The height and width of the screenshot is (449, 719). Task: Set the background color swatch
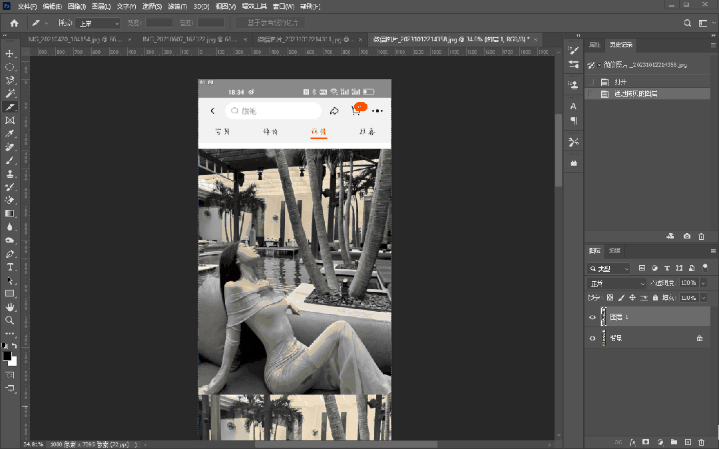coord(13,361)
